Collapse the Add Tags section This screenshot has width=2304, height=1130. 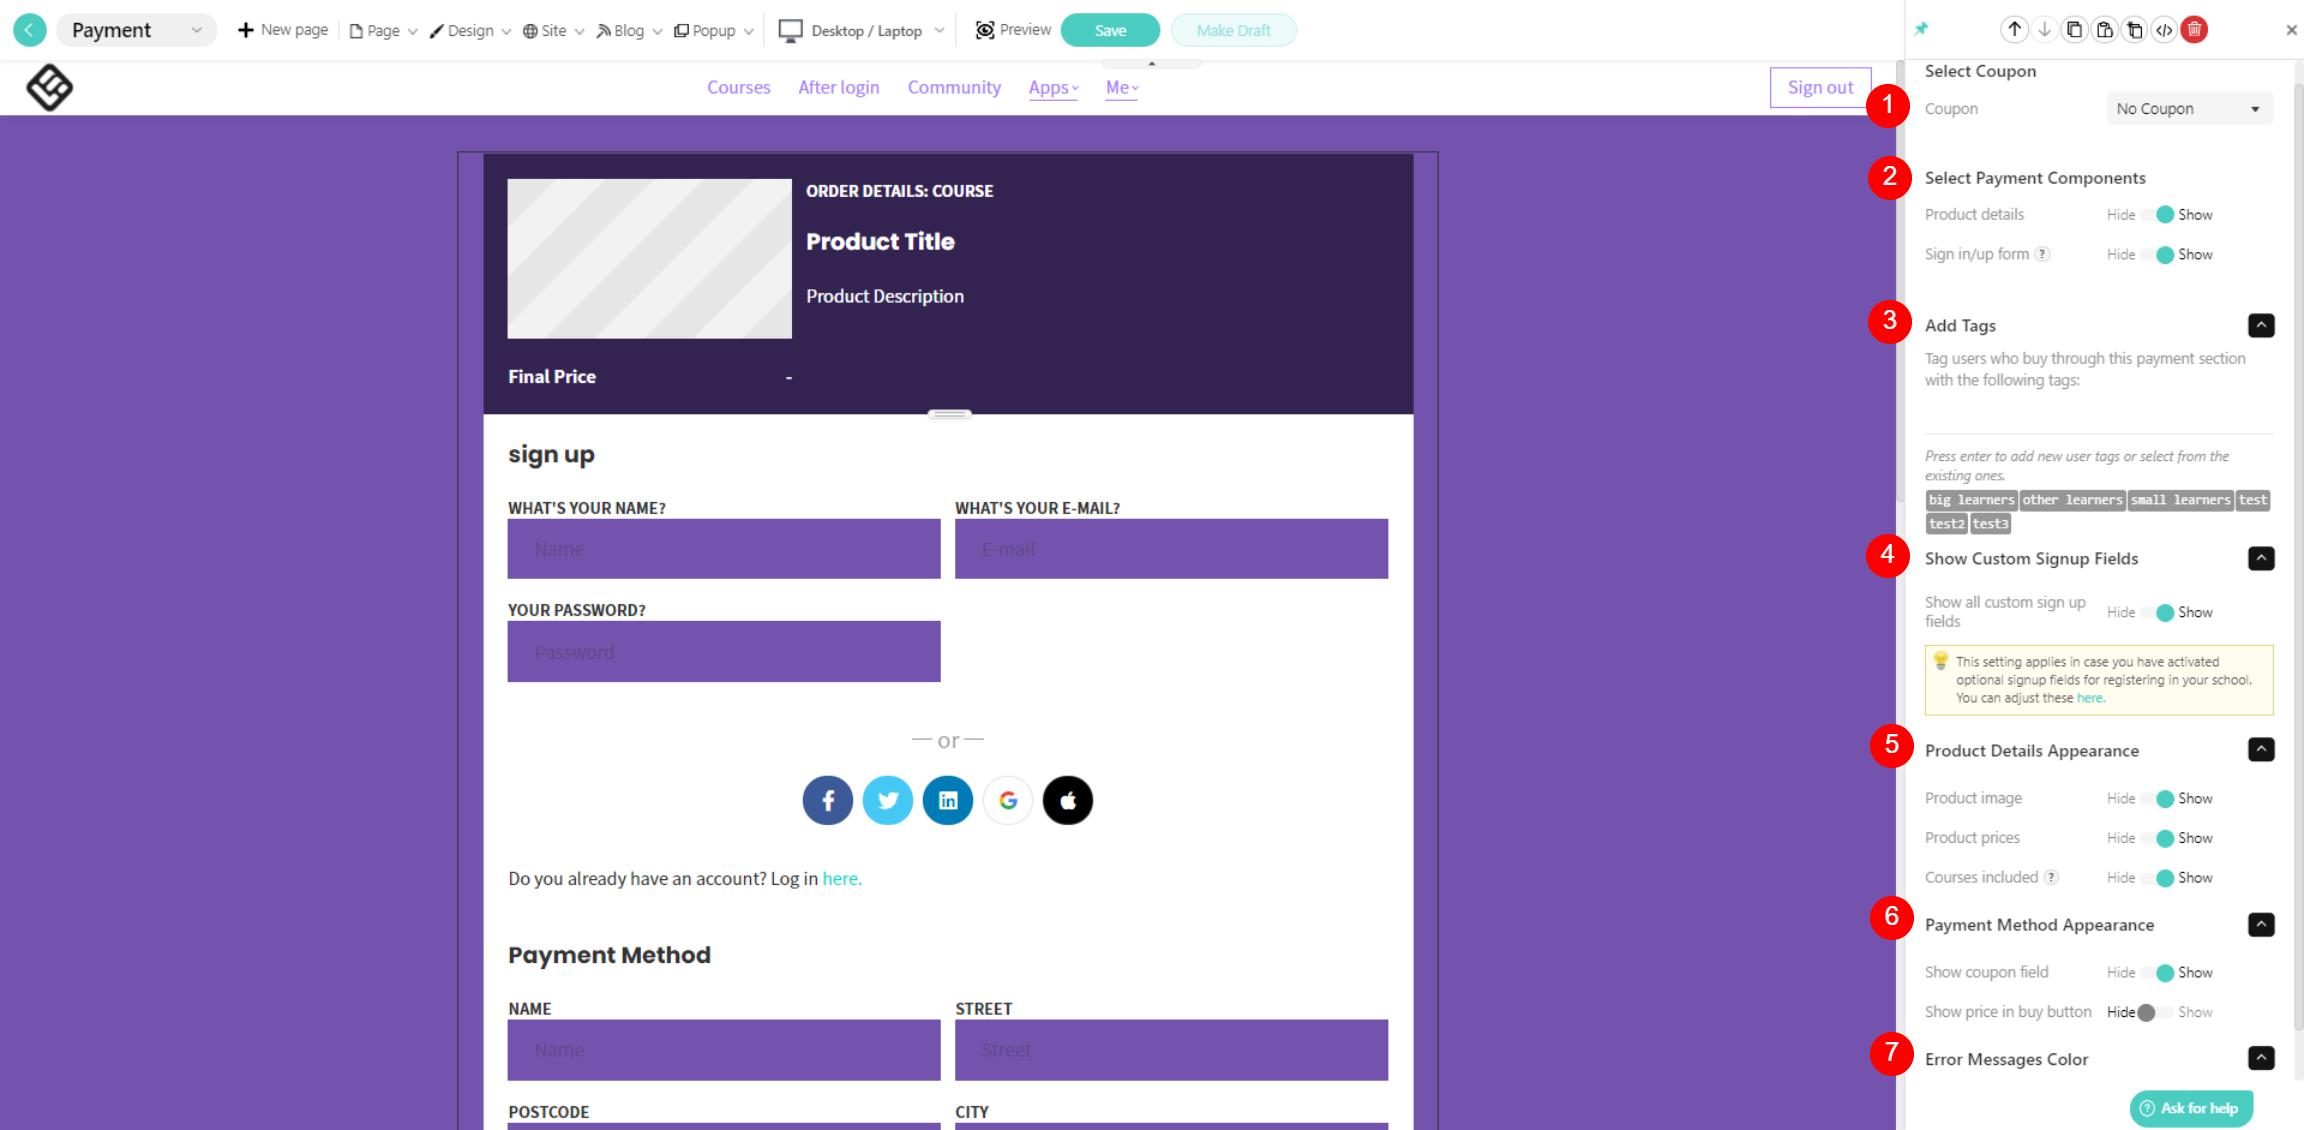[2261, 325]
